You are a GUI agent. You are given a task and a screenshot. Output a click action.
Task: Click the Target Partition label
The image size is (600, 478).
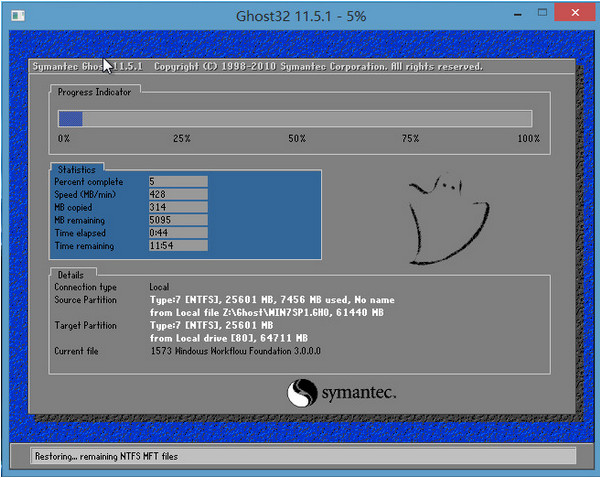[x=85, y=326]
